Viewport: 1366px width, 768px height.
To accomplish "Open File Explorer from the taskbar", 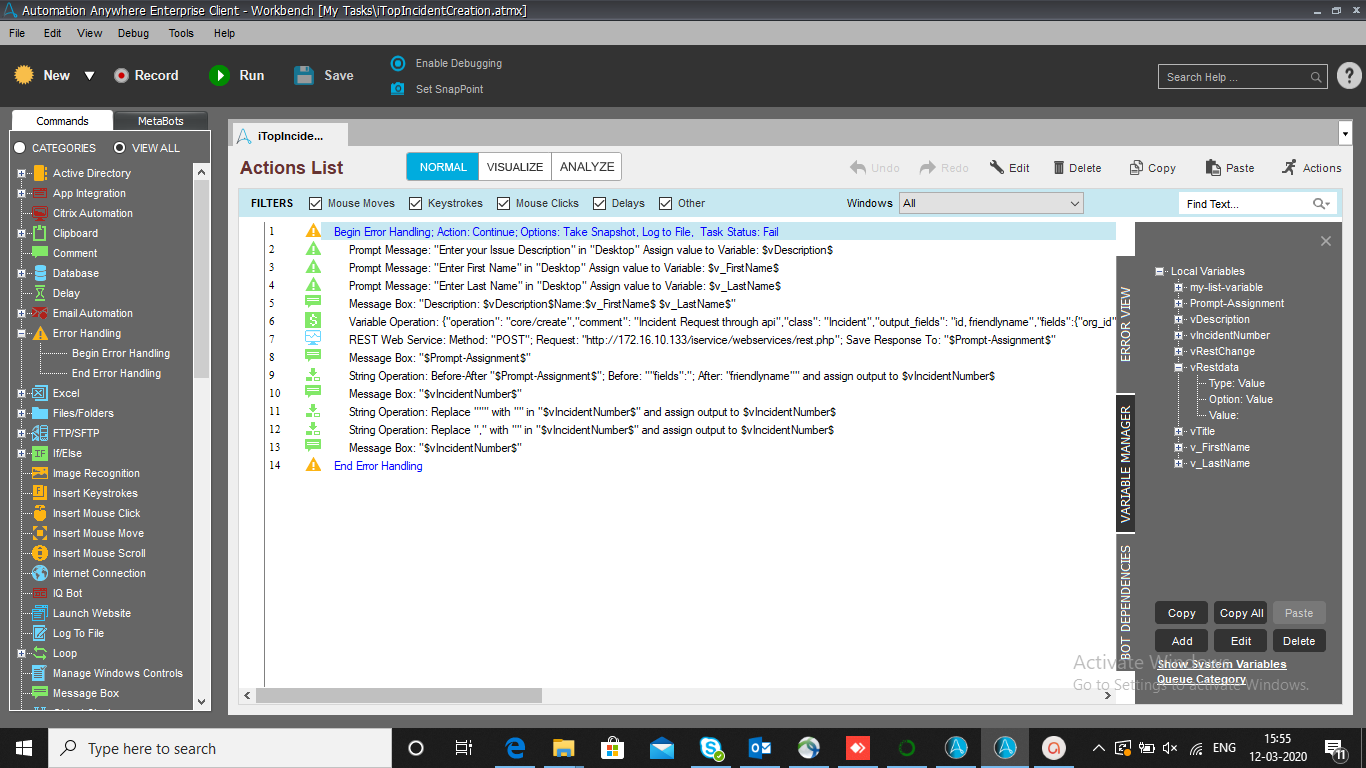I will click(564, 748).
